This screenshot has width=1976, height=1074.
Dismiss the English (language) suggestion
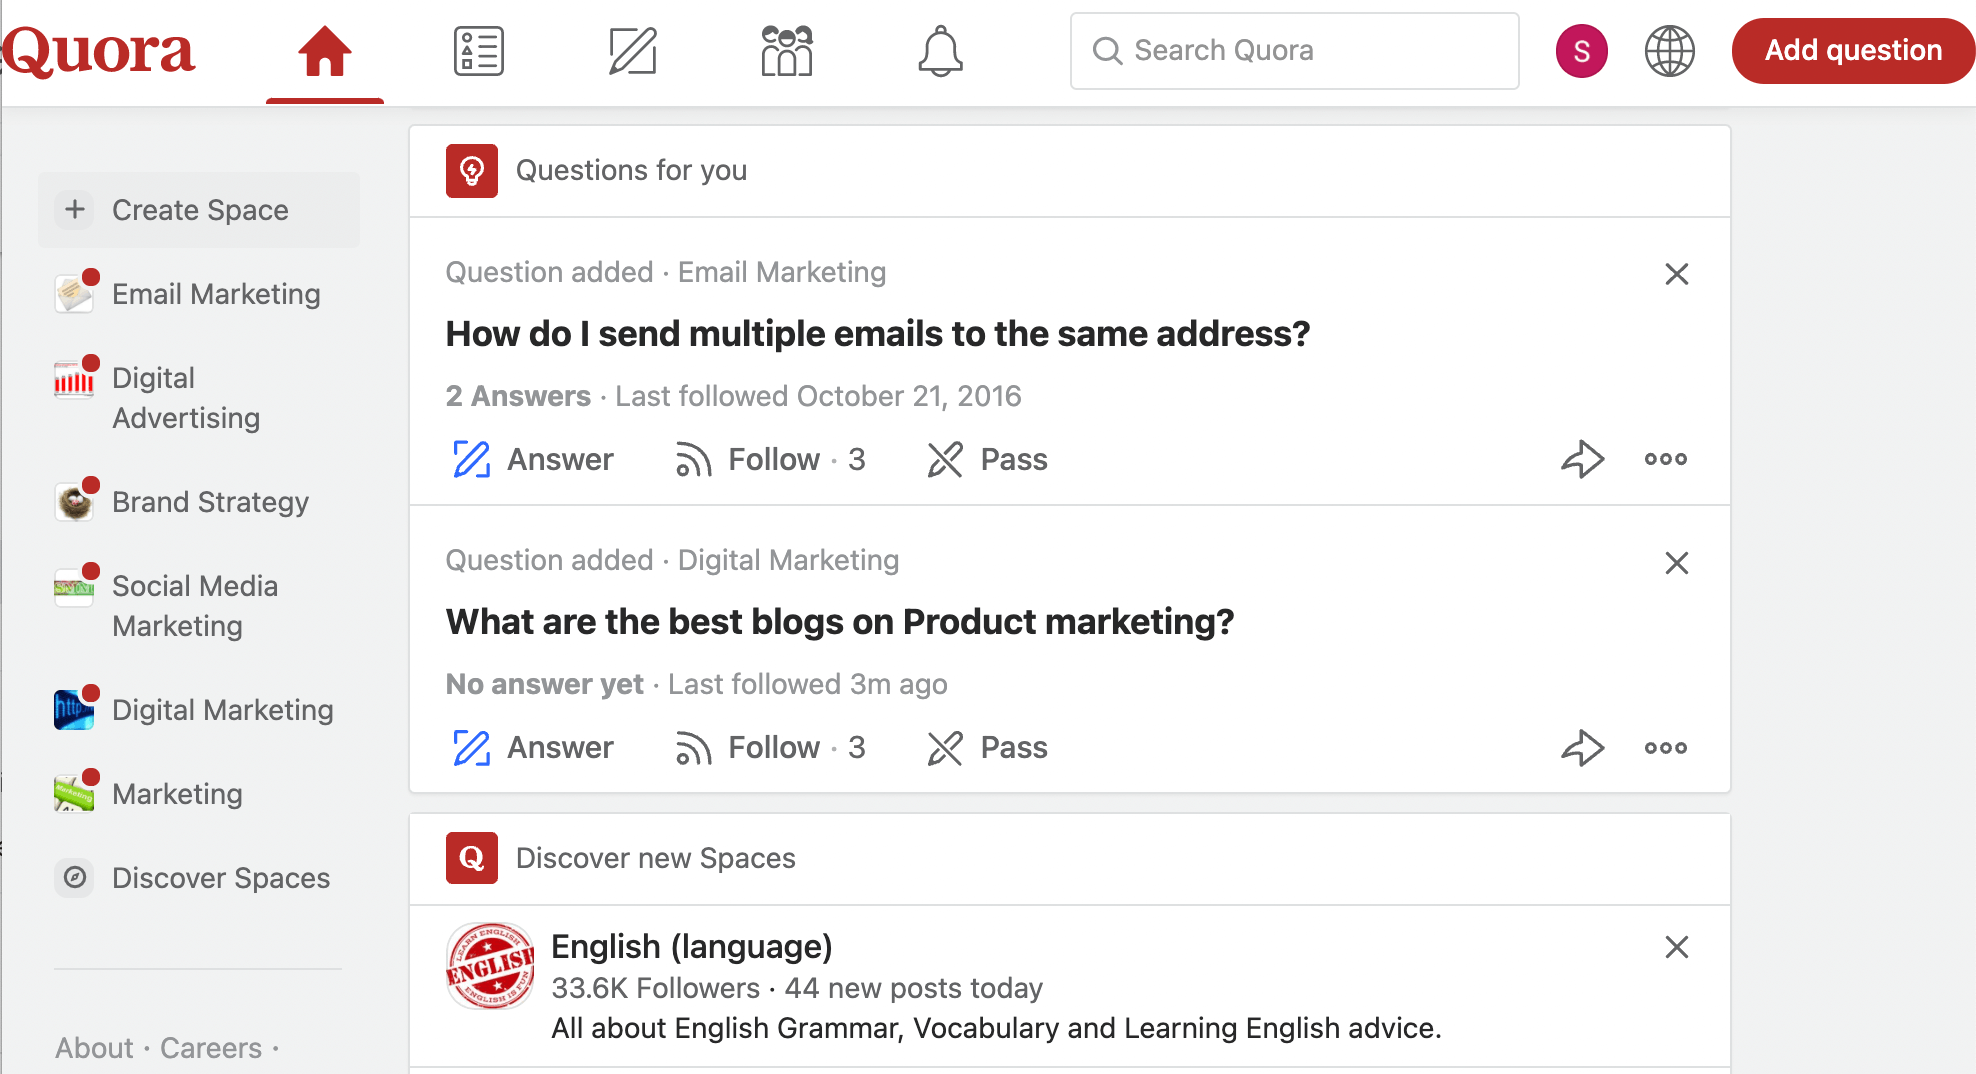click(1677, 947)
